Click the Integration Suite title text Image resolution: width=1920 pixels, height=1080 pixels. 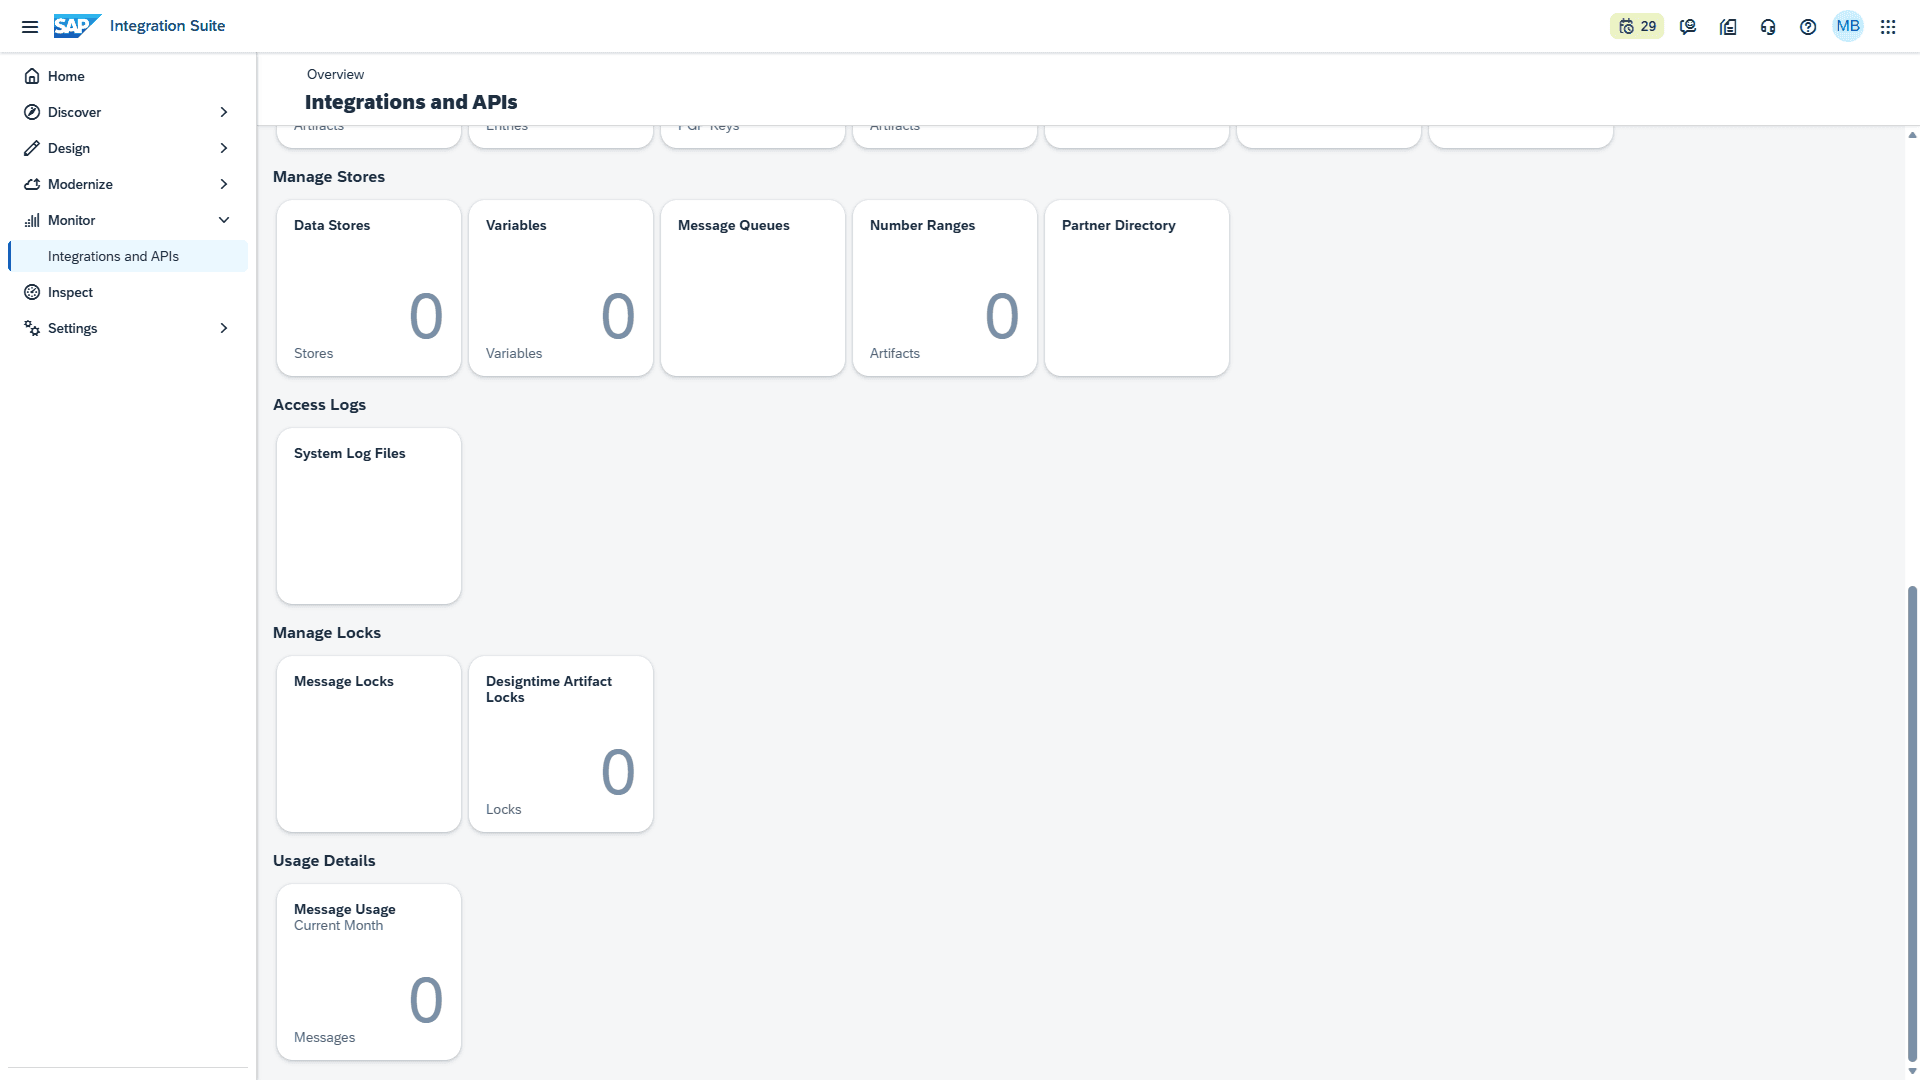[167, 26]
